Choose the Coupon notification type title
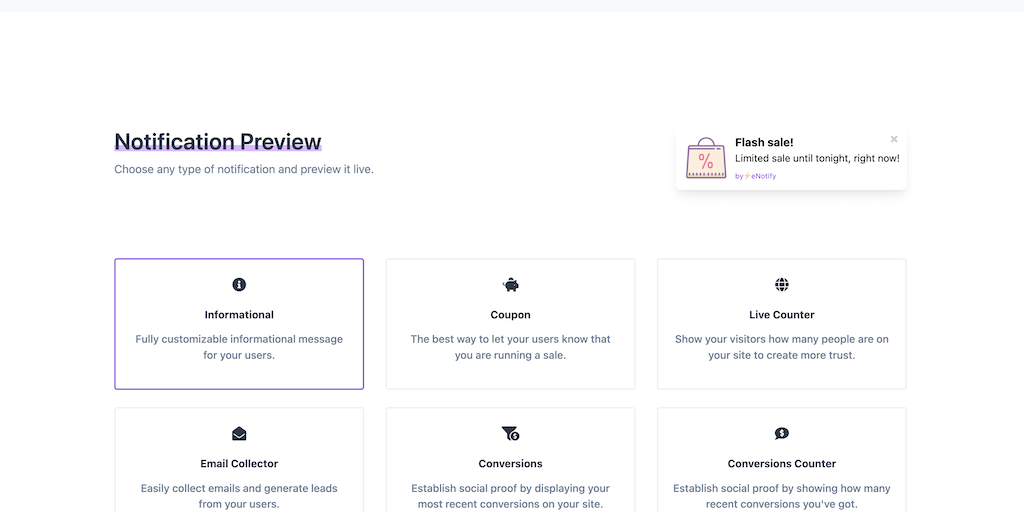1024x512 pixels. [511, 315]
